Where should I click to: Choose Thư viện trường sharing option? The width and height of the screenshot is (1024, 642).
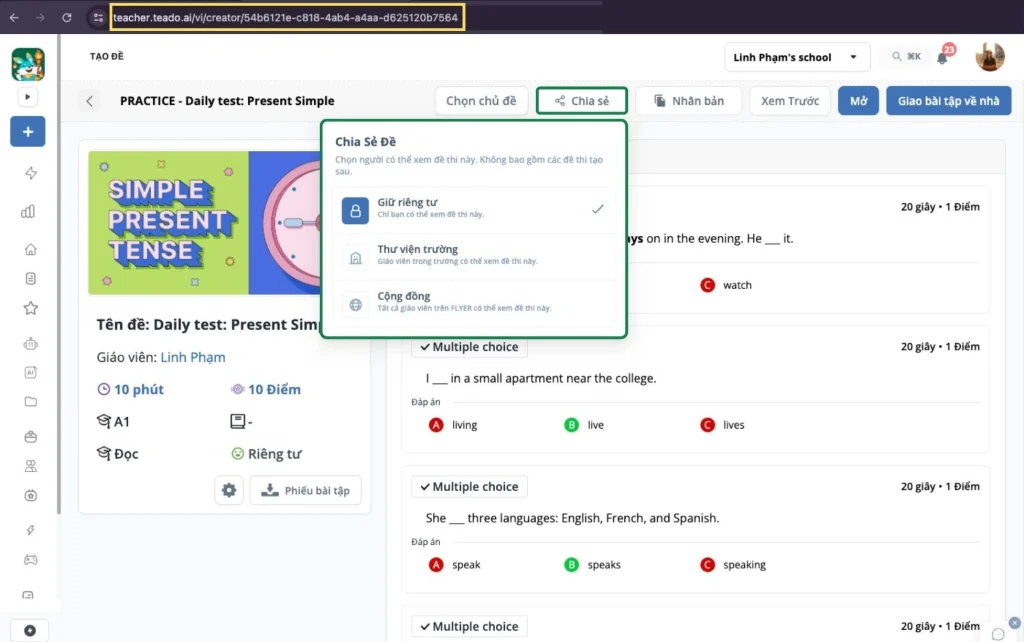473,257
